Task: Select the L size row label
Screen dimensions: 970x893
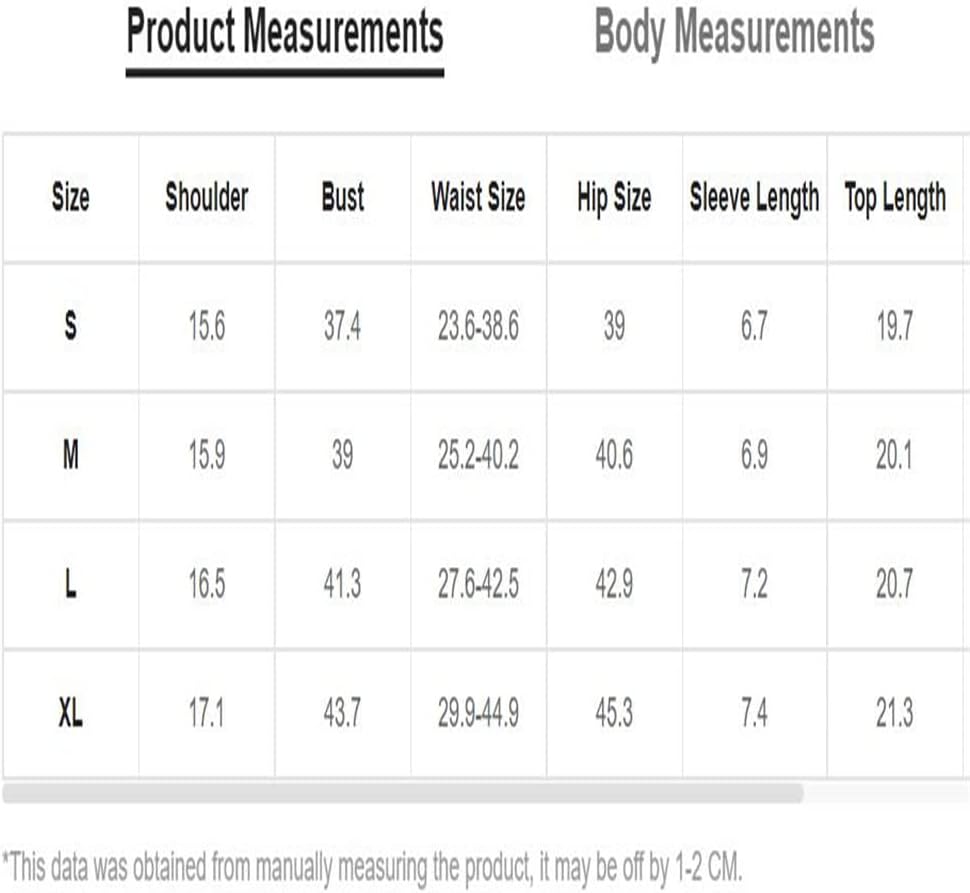Action: coord(71,584)
